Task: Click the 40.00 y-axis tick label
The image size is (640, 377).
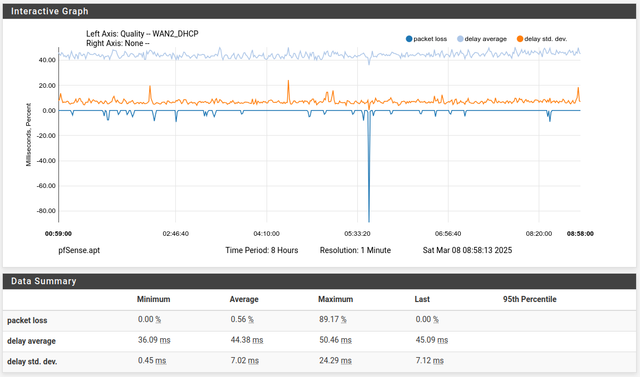Action: coord(47,60)
